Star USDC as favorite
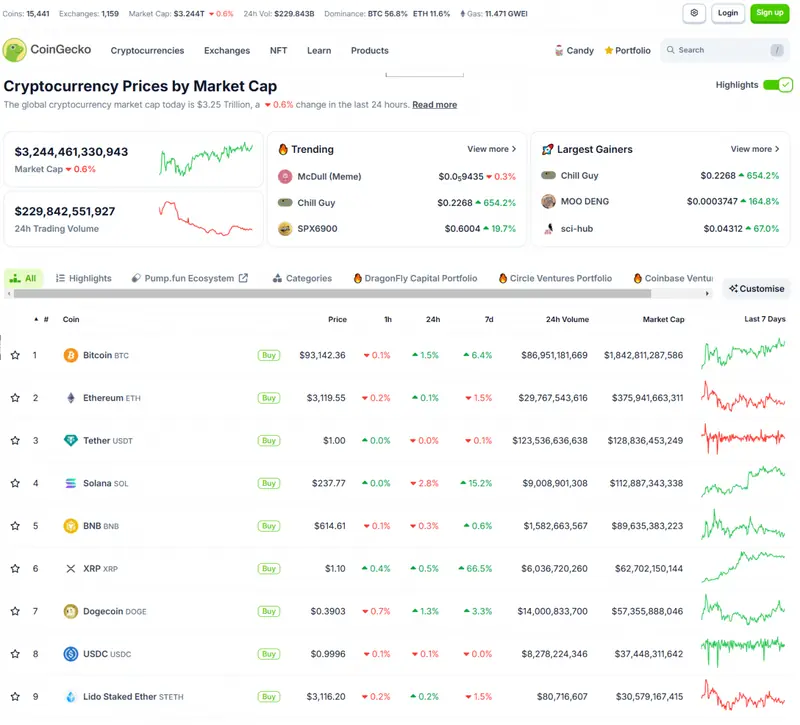The image size is (800, 725). (x=15, y=654)
